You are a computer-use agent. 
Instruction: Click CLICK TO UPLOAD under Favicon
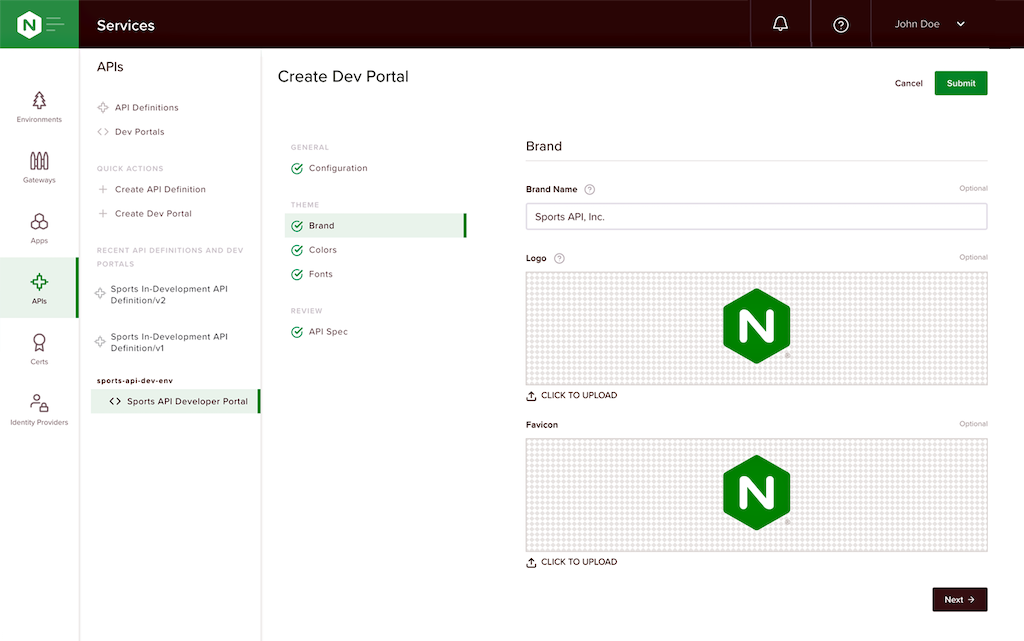[571, 562]
